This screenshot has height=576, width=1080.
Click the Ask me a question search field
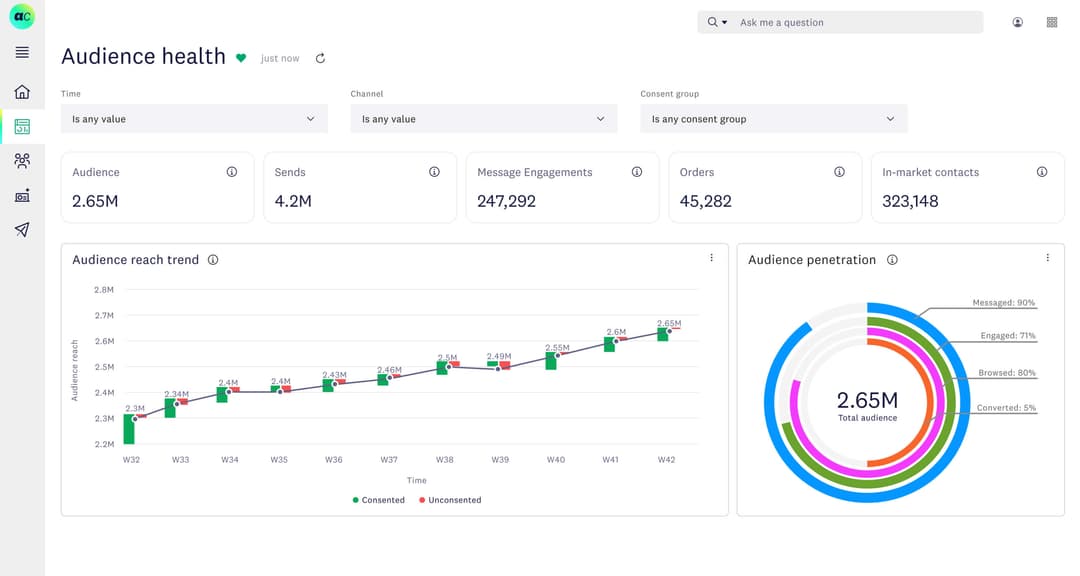860,21
